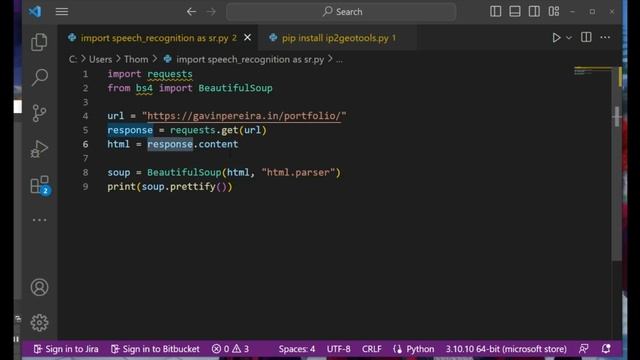Sign in to Jira from status bar
This screenshot has height=360, width=640.
coord(66,349)
